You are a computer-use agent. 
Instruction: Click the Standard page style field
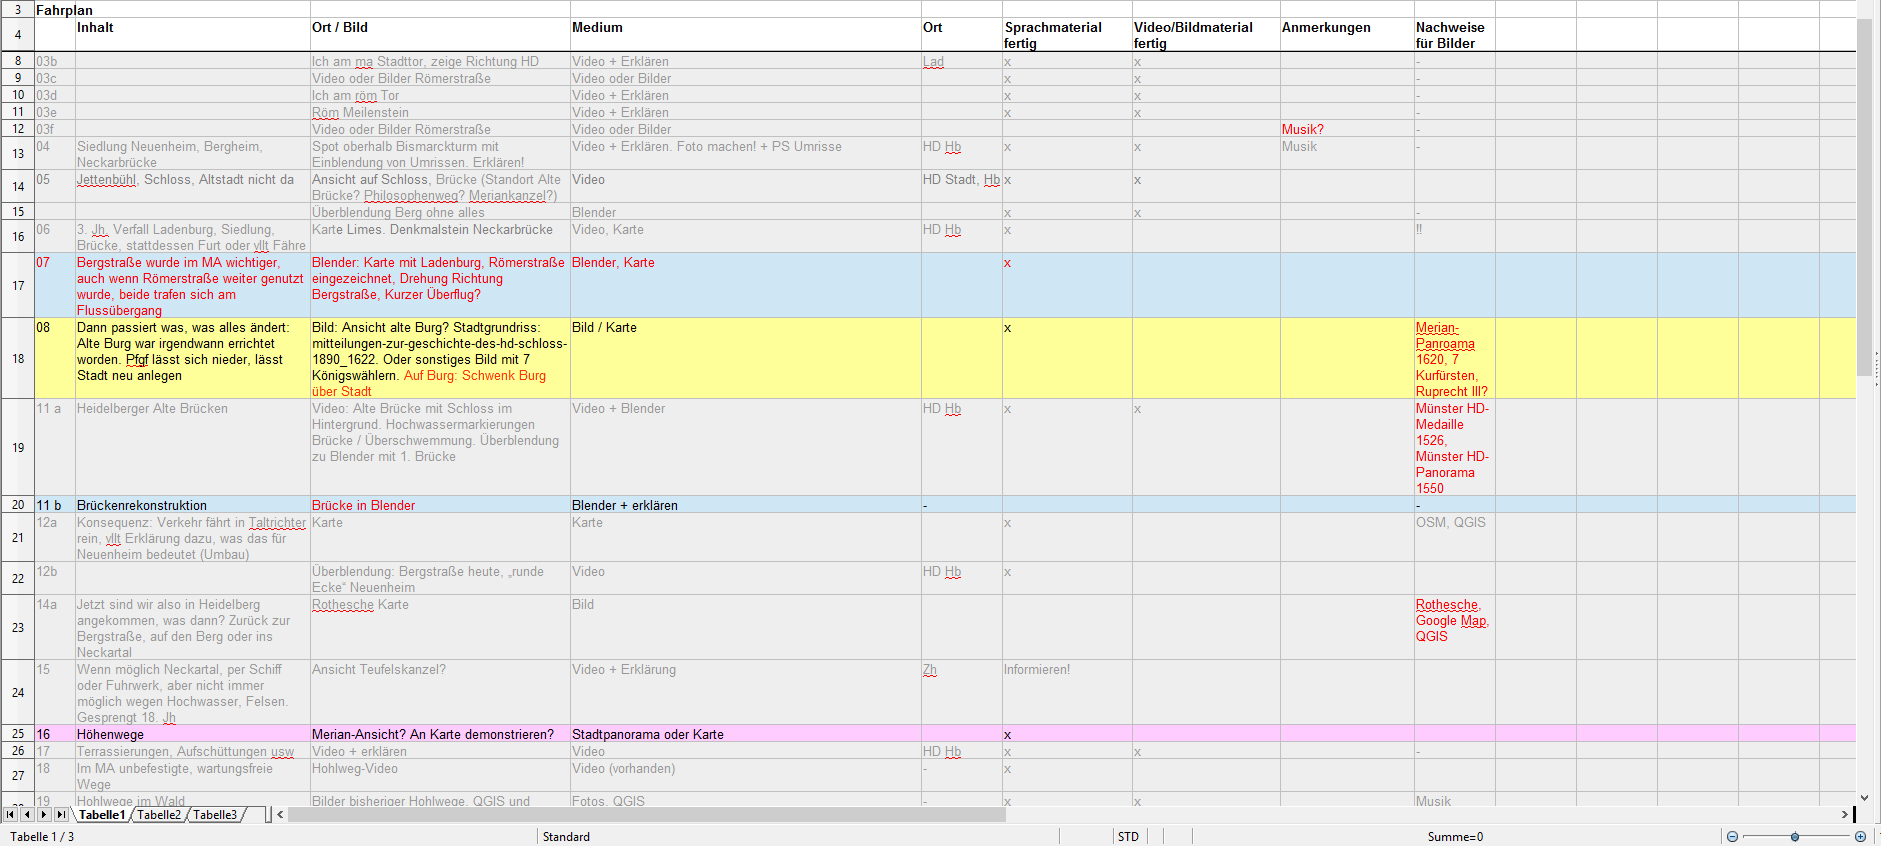pos(566,837)
